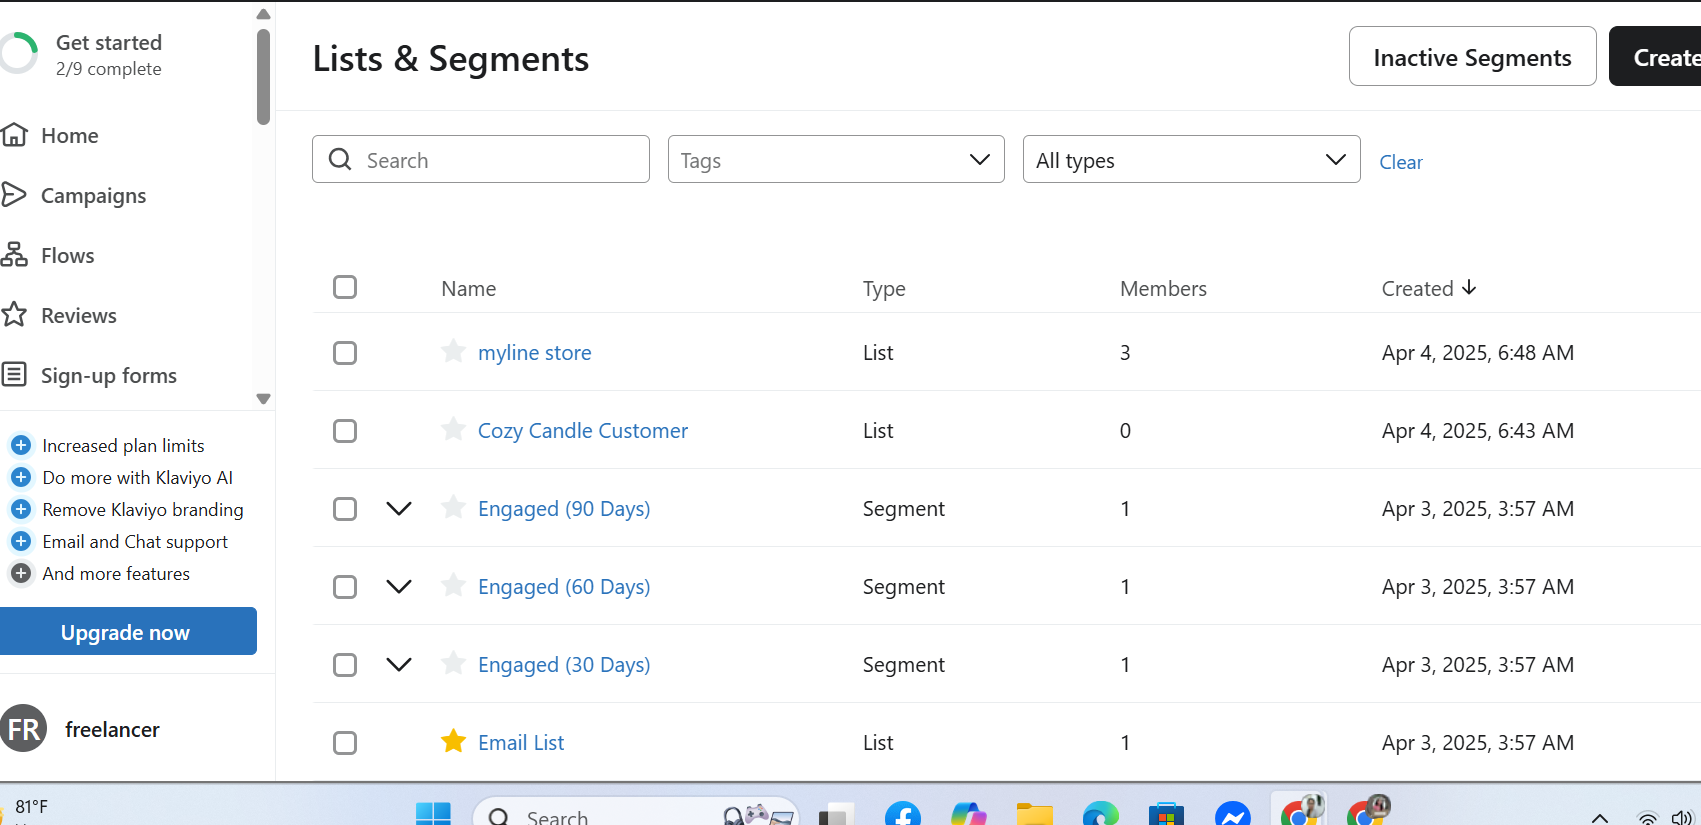Go to Campaigns in the sidebar
The image size is (1701, 825).
coord(93,196)
